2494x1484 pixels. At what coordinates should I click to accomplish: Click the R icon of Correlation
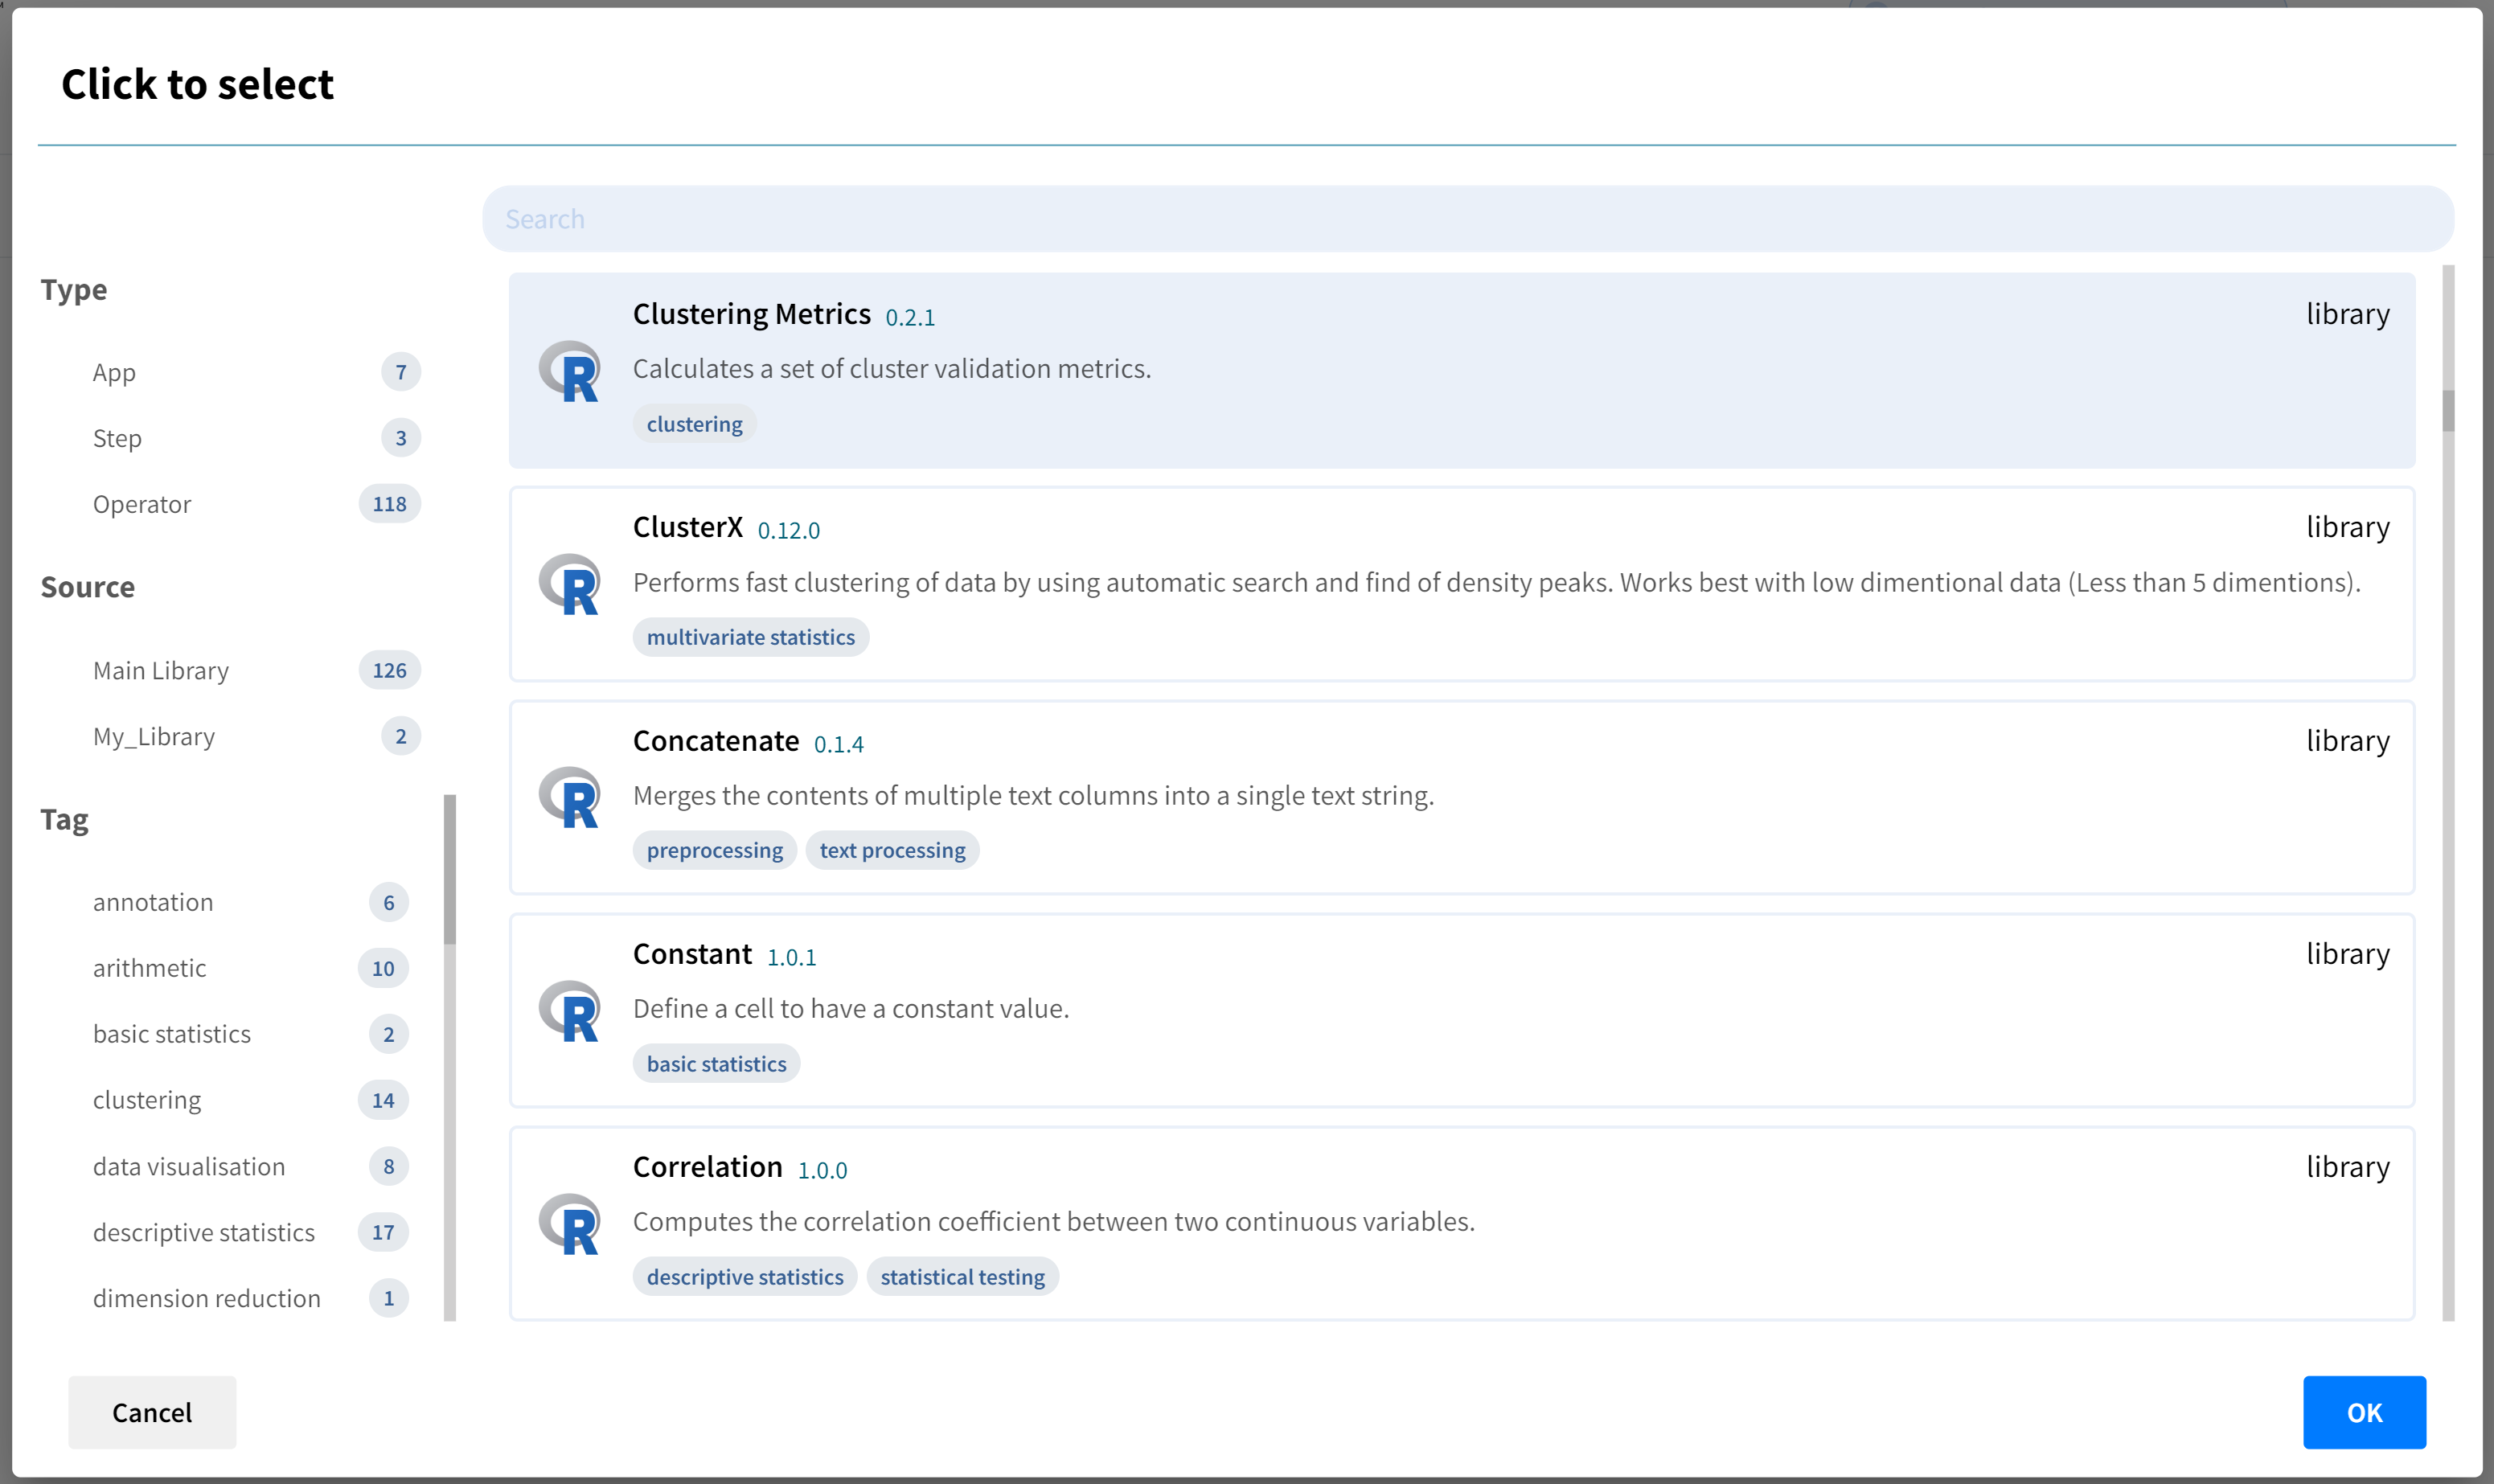[x=569, y=1224]
